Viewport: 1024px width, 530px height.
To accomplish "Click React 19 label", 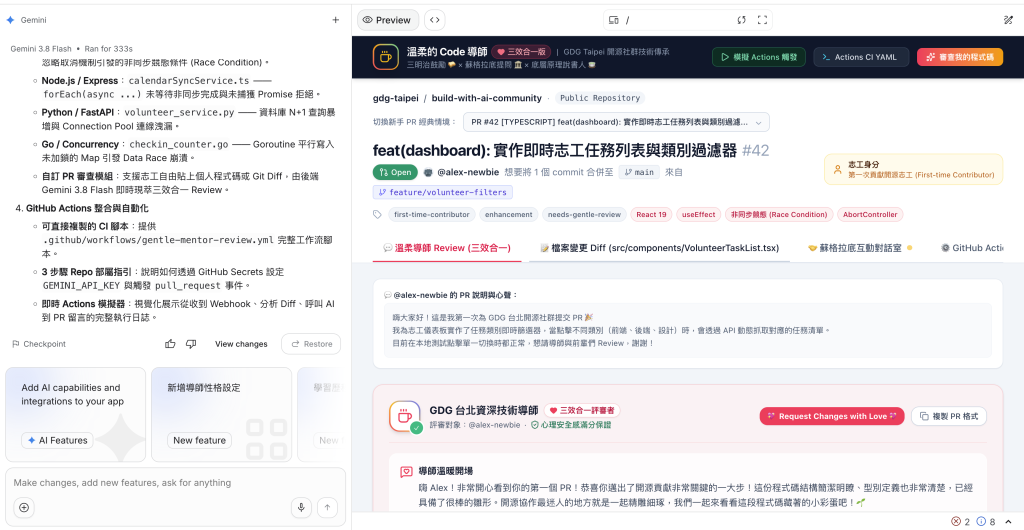I will tap(651, 214).
